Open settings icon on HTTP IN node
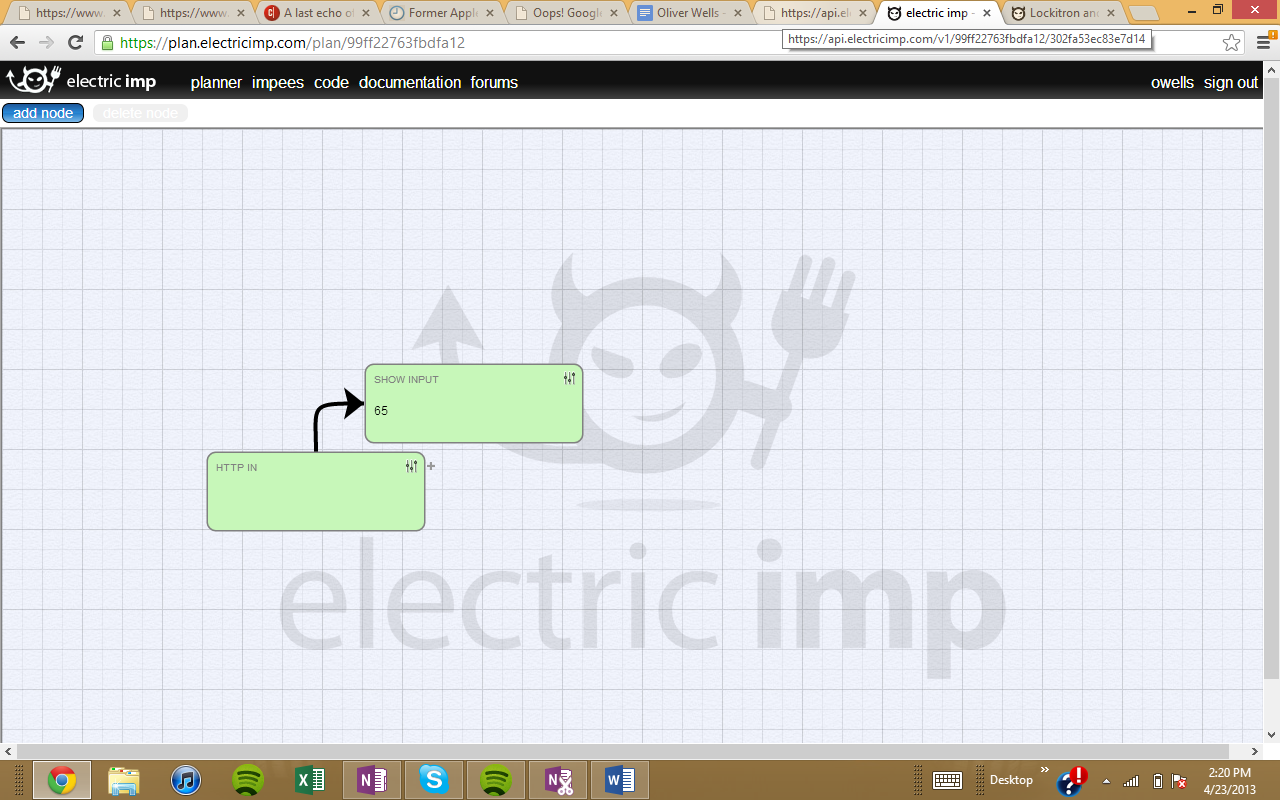Image resolution: width=1280 pixels, height=800 pixels. (412, 466)
